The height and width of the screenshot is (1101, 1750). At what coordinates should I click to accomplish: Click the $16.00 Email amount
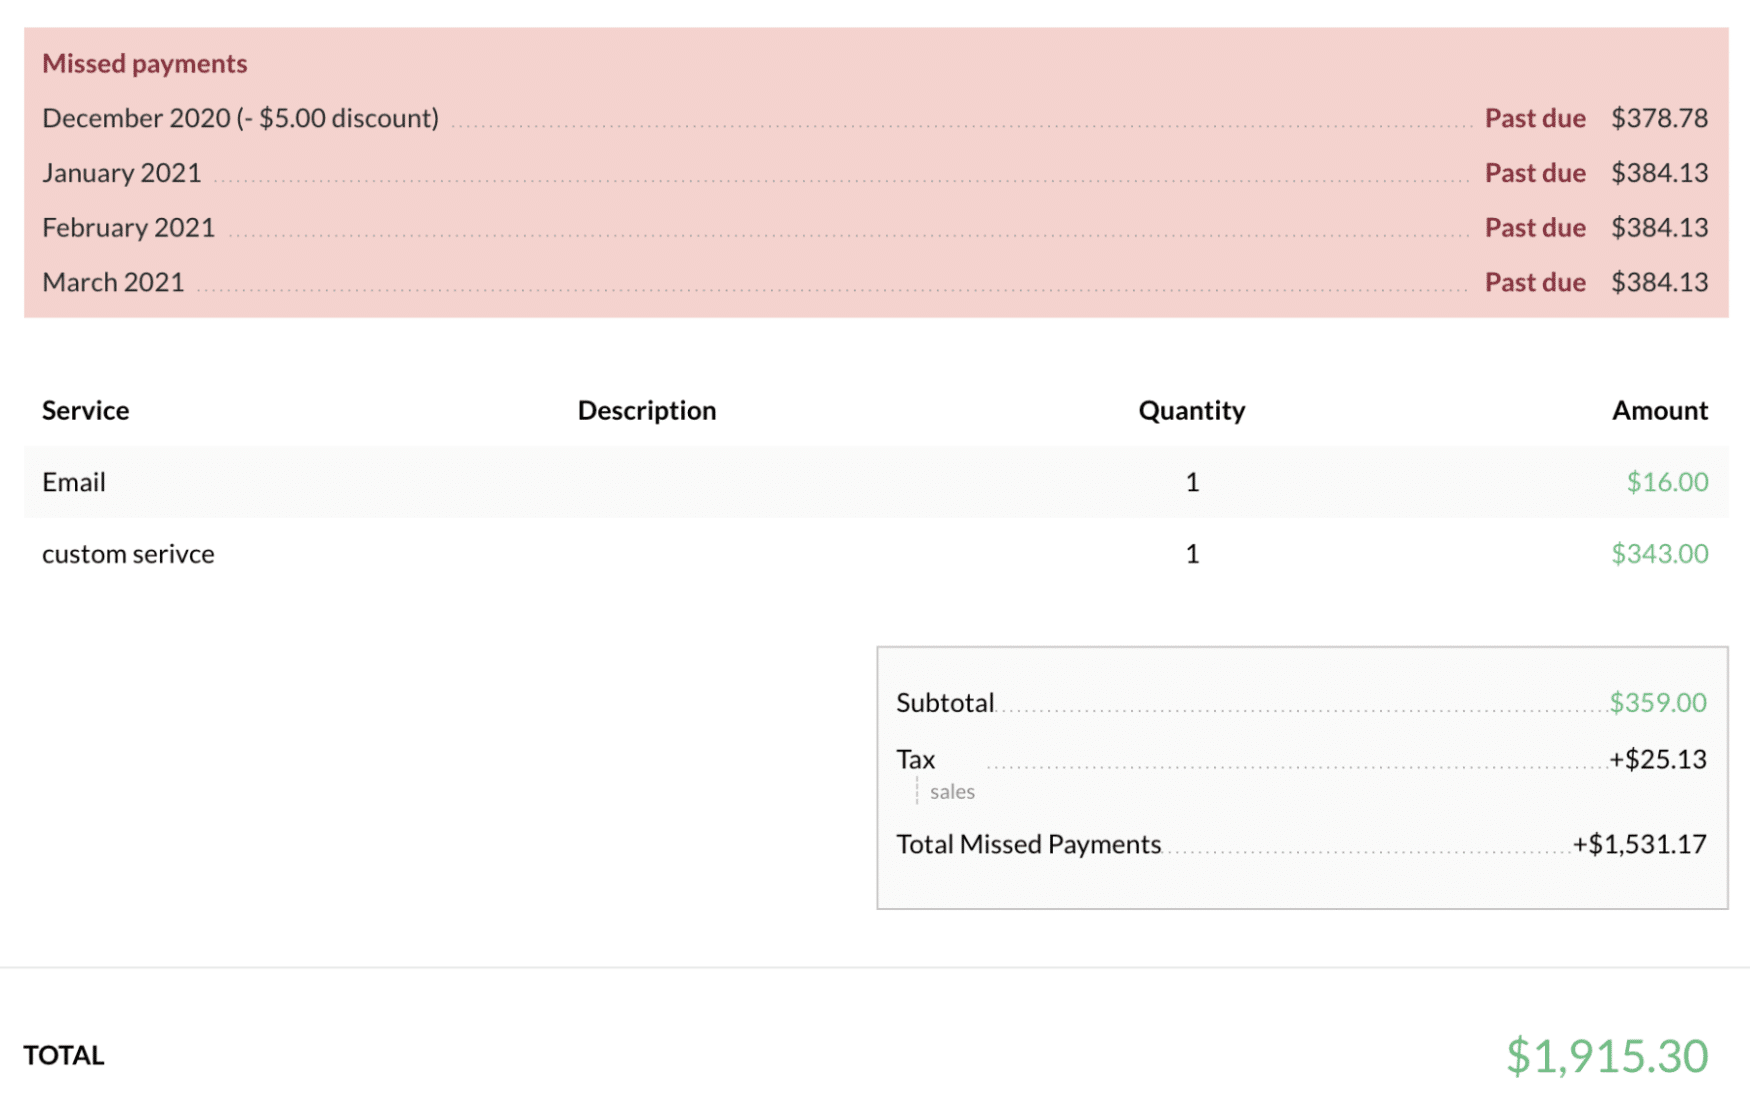[x=1666, y=482]
